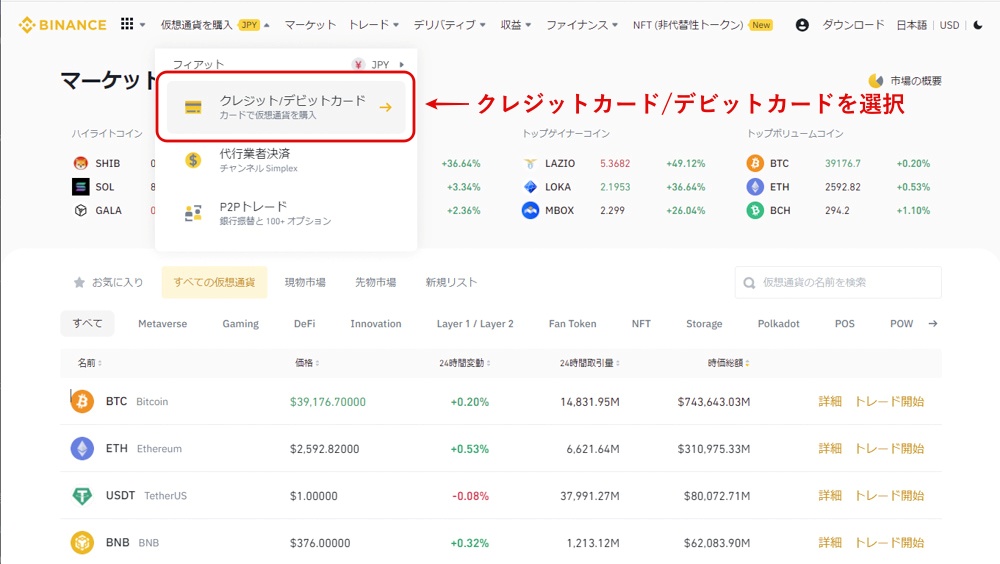The image size is (1000, 564).
Task: Click the ダウンロード link
Action: point(853,25)
